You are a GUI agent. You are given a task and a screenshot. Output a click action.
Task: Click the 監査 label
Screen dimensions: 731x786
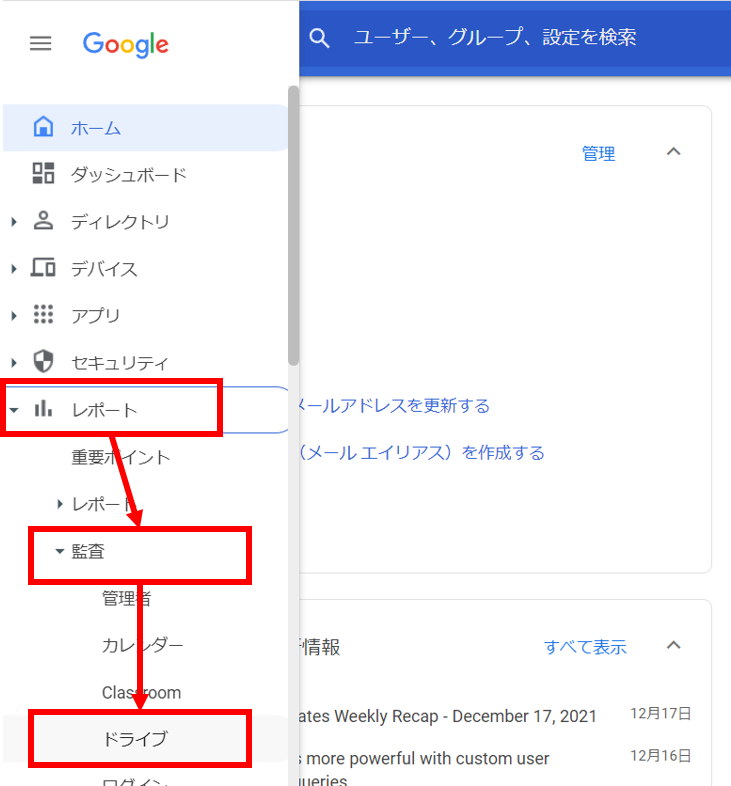88,551
